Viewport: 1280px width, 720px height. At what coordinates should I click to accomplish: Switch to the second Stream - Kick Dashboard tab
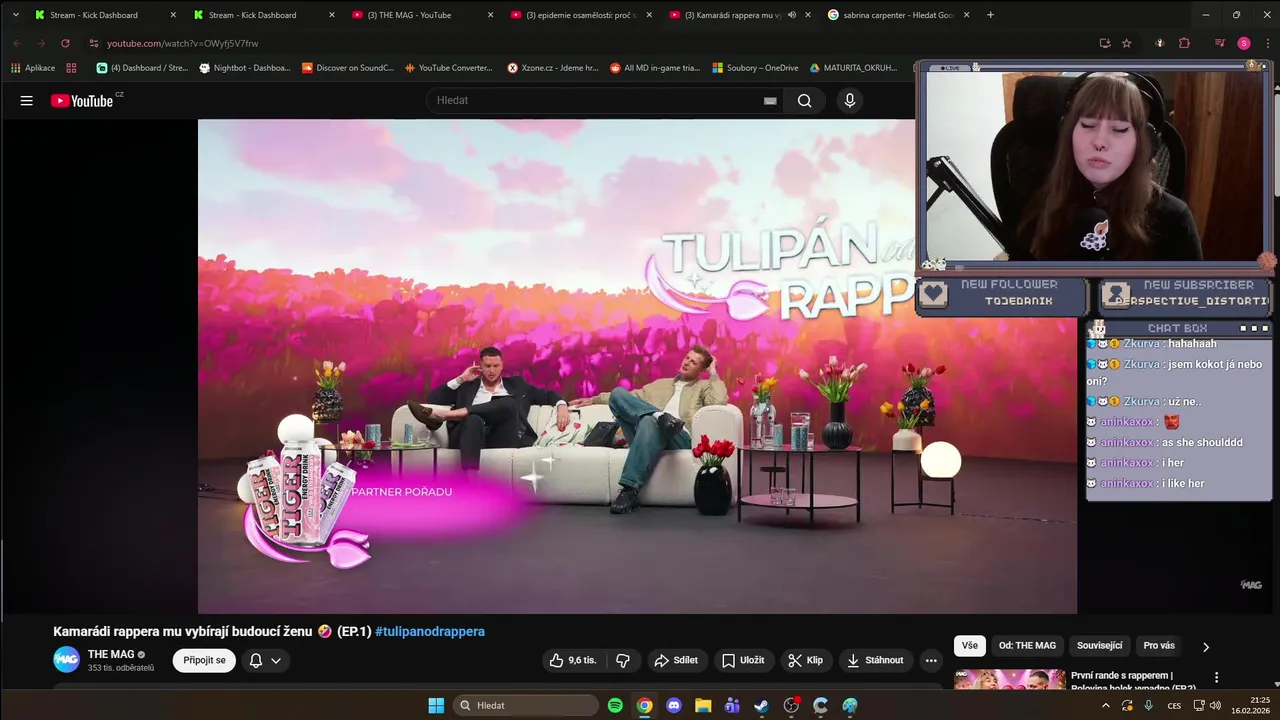(262, 15)
